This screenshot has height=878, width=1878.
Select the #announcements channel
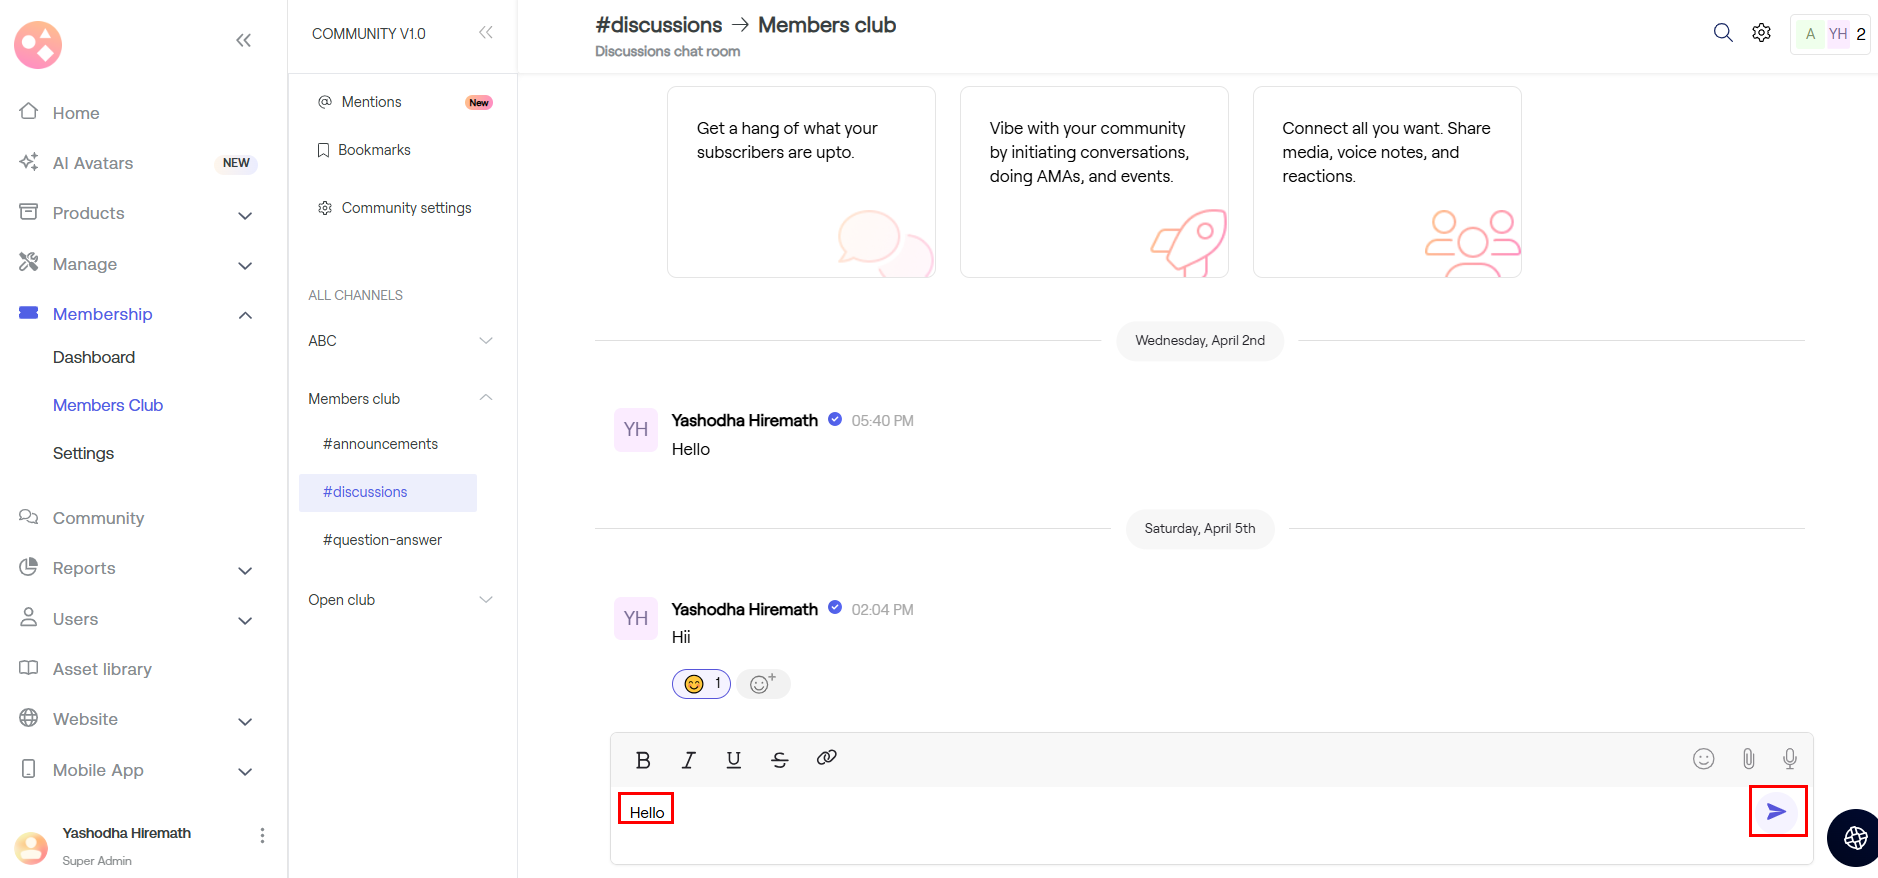[380, 444]
